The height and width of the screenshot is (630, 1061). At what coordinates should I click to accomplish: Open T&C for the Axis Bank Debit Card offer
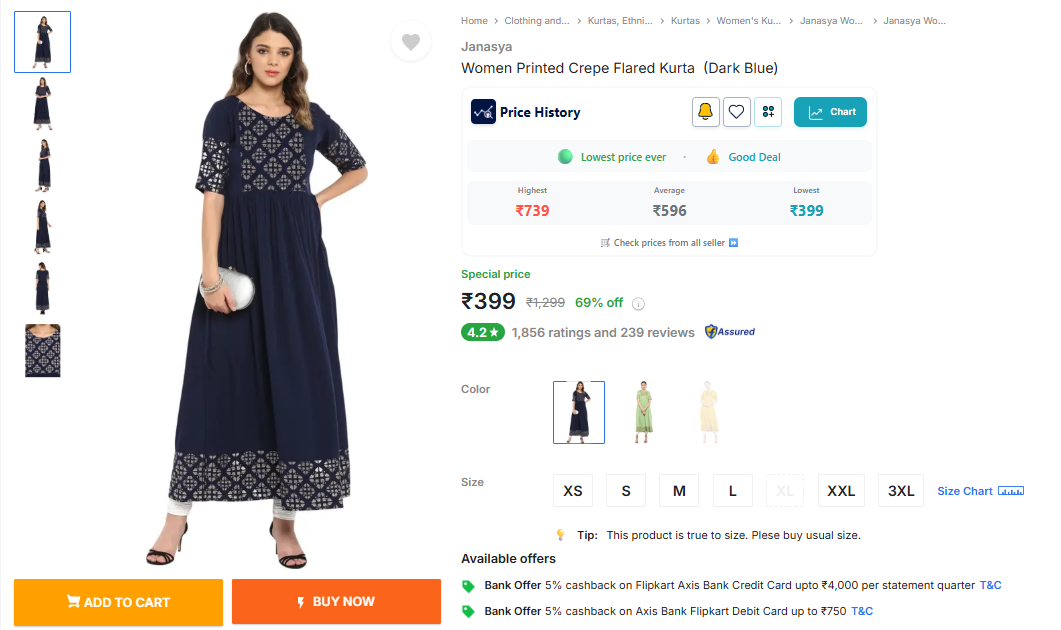861,611
